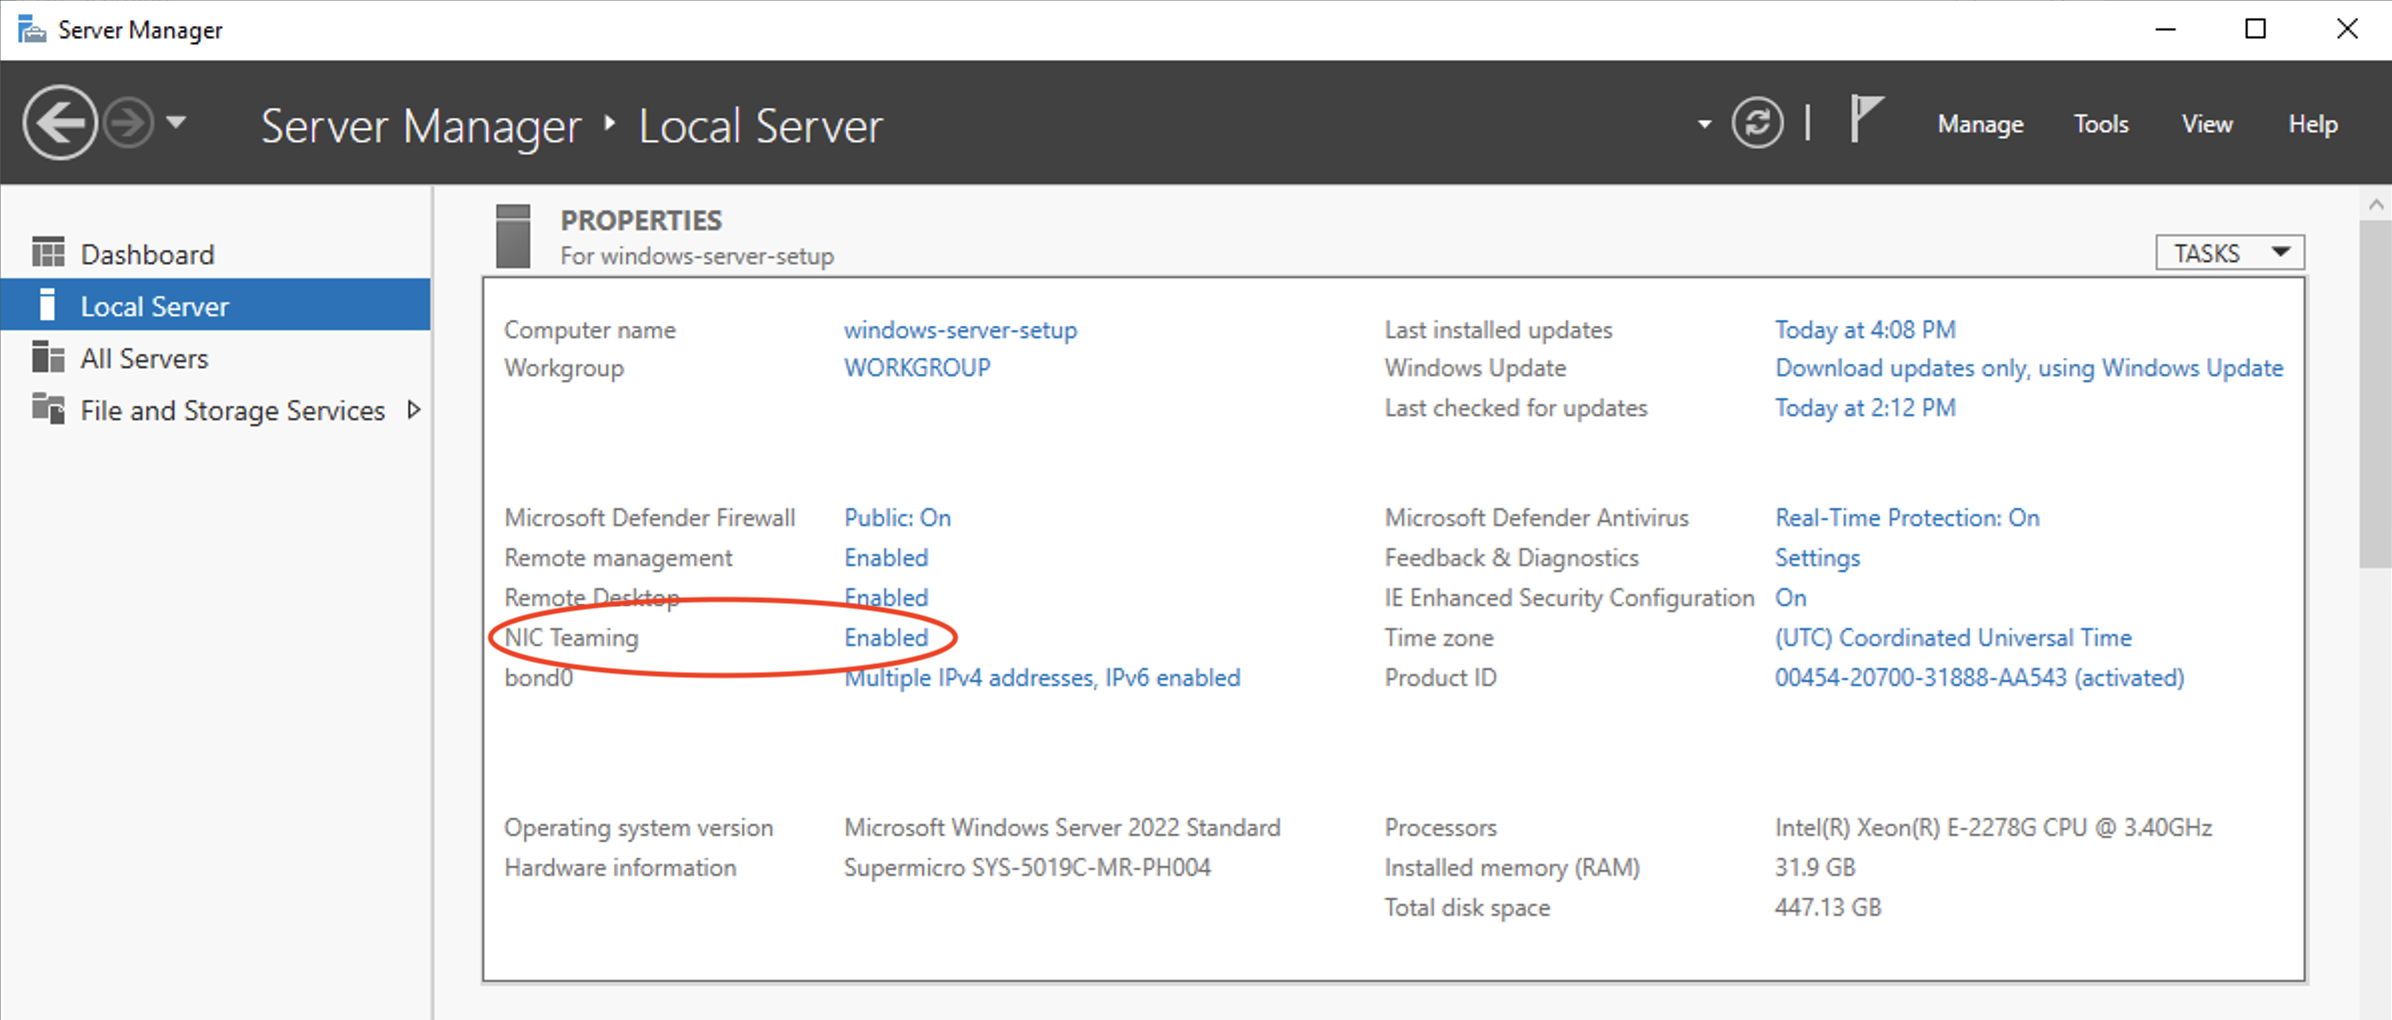Screen dimensions: 2392x1020
Task: Click the Intel(R) Xeon(R) E-2278G processor text
Action: click(x=1993, y=828)
